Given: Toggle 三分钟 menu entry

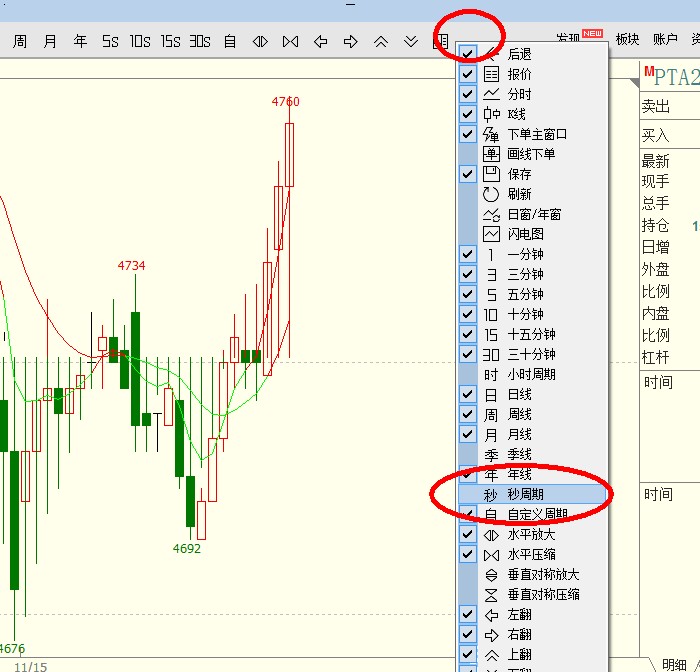Looking at the screenshot, I should tap(532, 274).
